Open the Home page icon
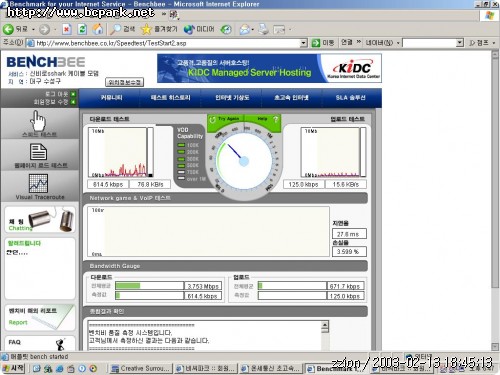The width and height of the screenshot is (500, 375). (98, 29)
